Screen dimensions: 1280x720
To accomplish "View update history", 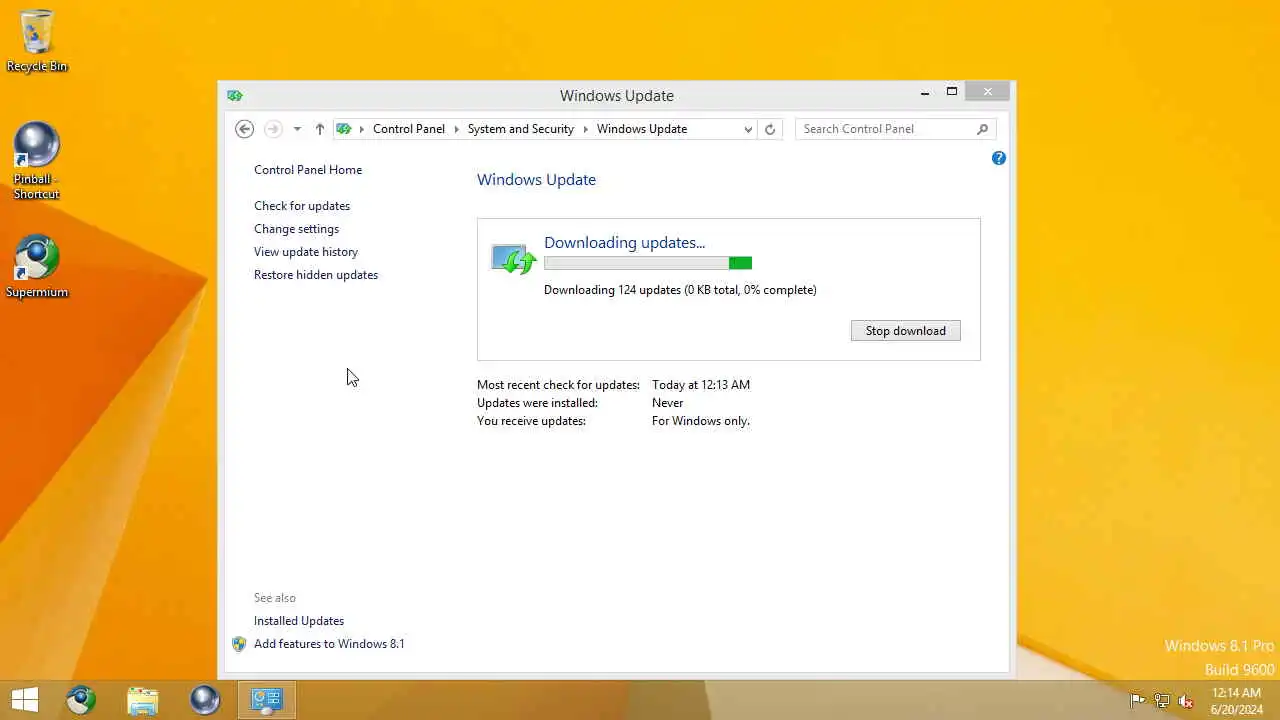I will (x=306, y=252).
